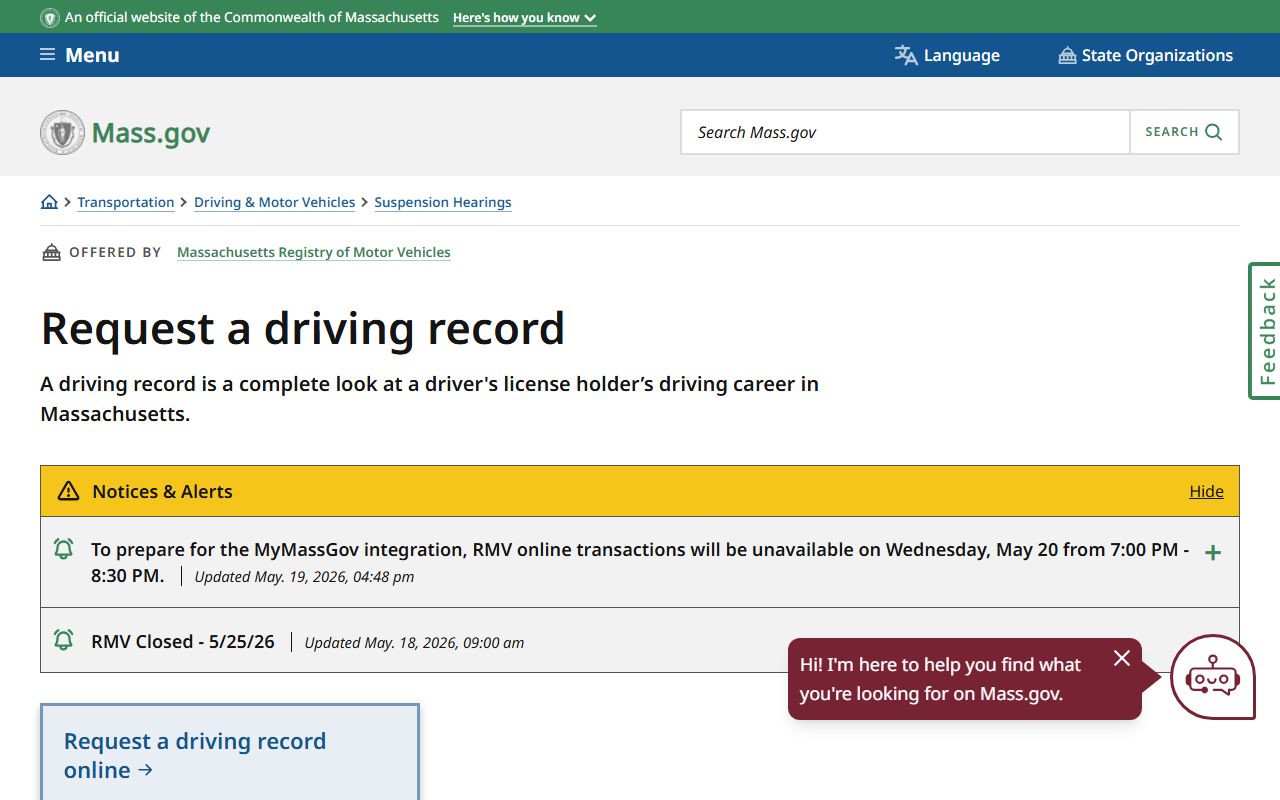This screenshot has width=1280, height=800.
Task: Click the Massachusetts state seal logo
Action: pos(62,132)
